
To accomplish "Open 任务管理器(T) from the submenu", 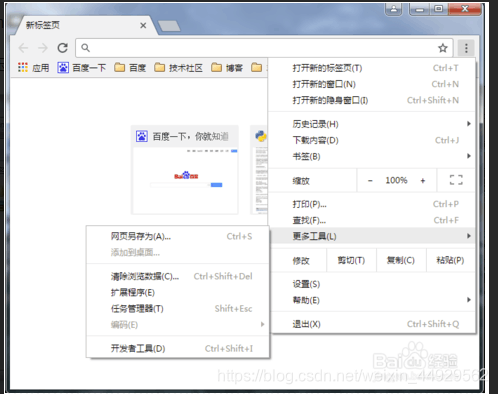I will [178, 308].
